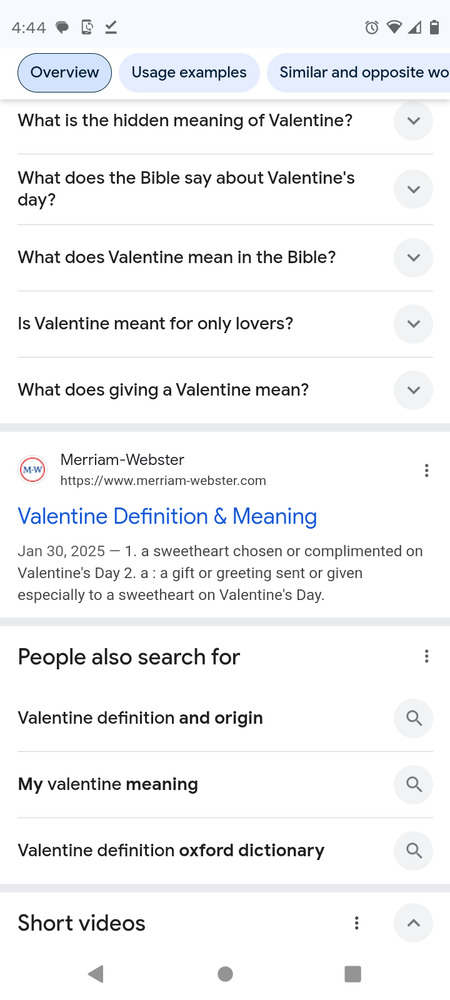This screenshot has height=1000, width=450.
Task: Open three-dot menu next to Short videos
Action: [x=357, y=923]
